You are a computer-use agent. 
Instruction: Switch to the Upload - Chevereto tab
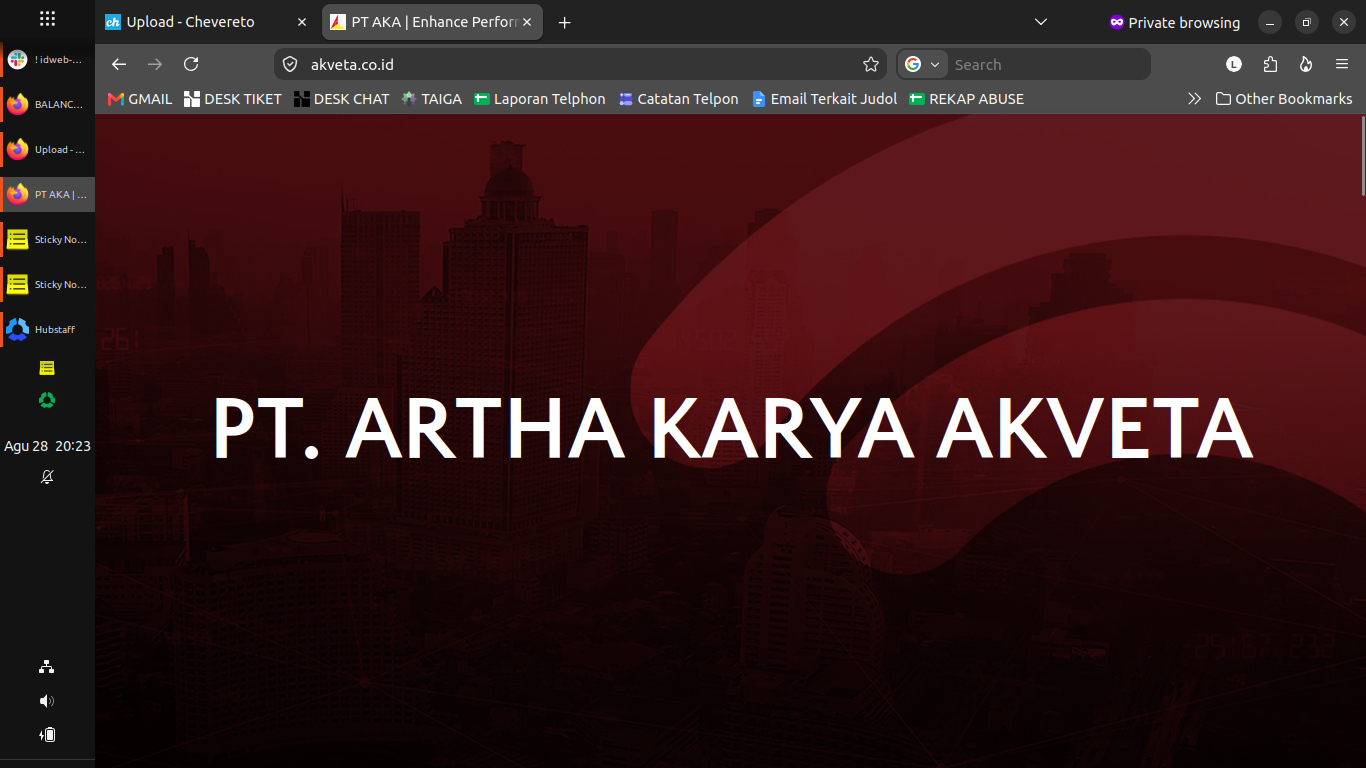click(x=208, y=22)
